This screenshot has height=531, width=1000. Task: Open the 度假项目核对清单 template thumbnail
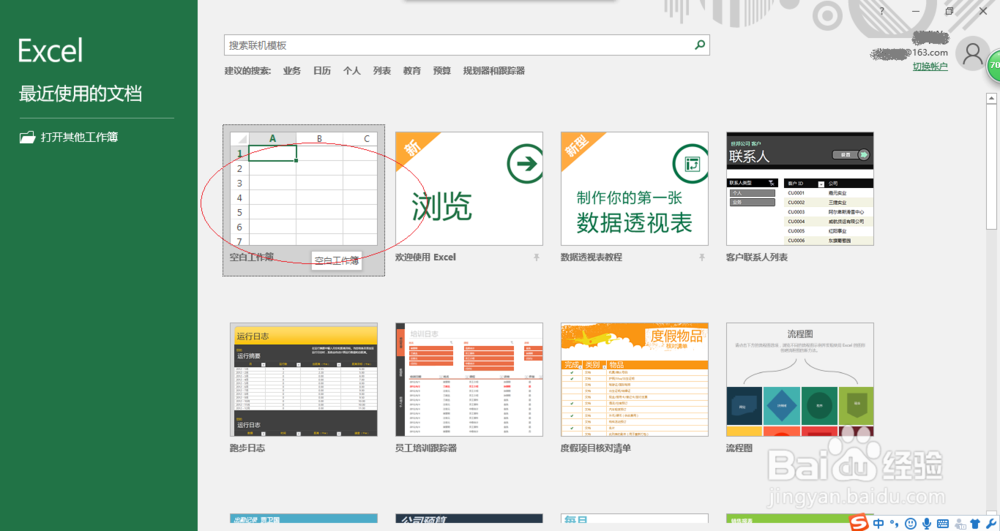click(635, 379)
